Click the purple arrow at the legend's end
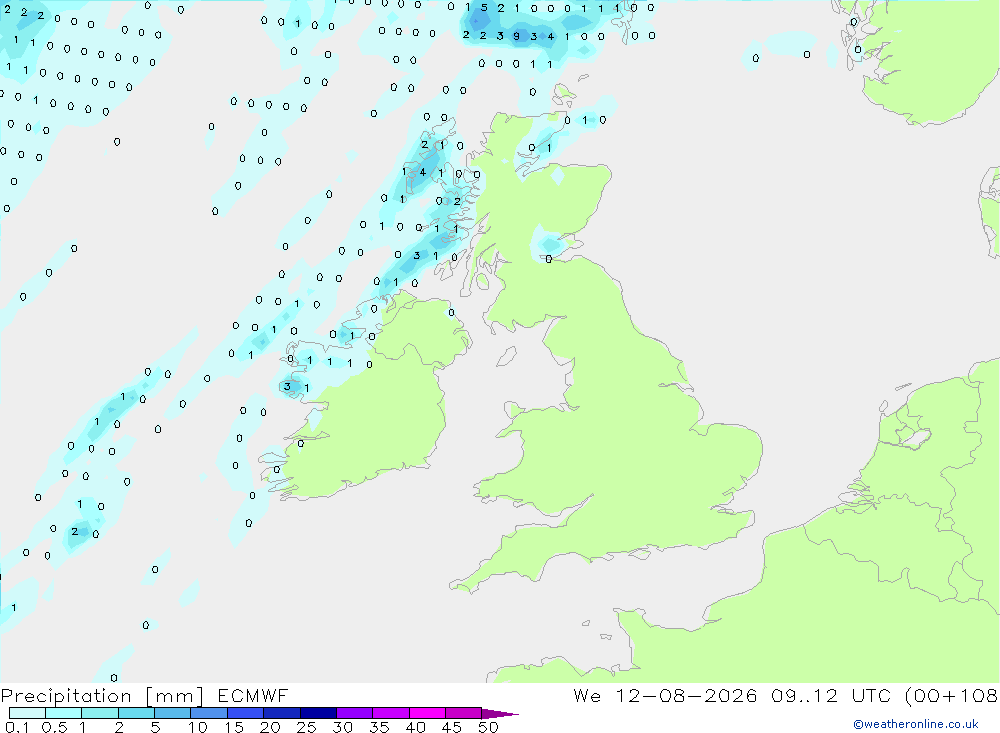 [x=500, y=714]
